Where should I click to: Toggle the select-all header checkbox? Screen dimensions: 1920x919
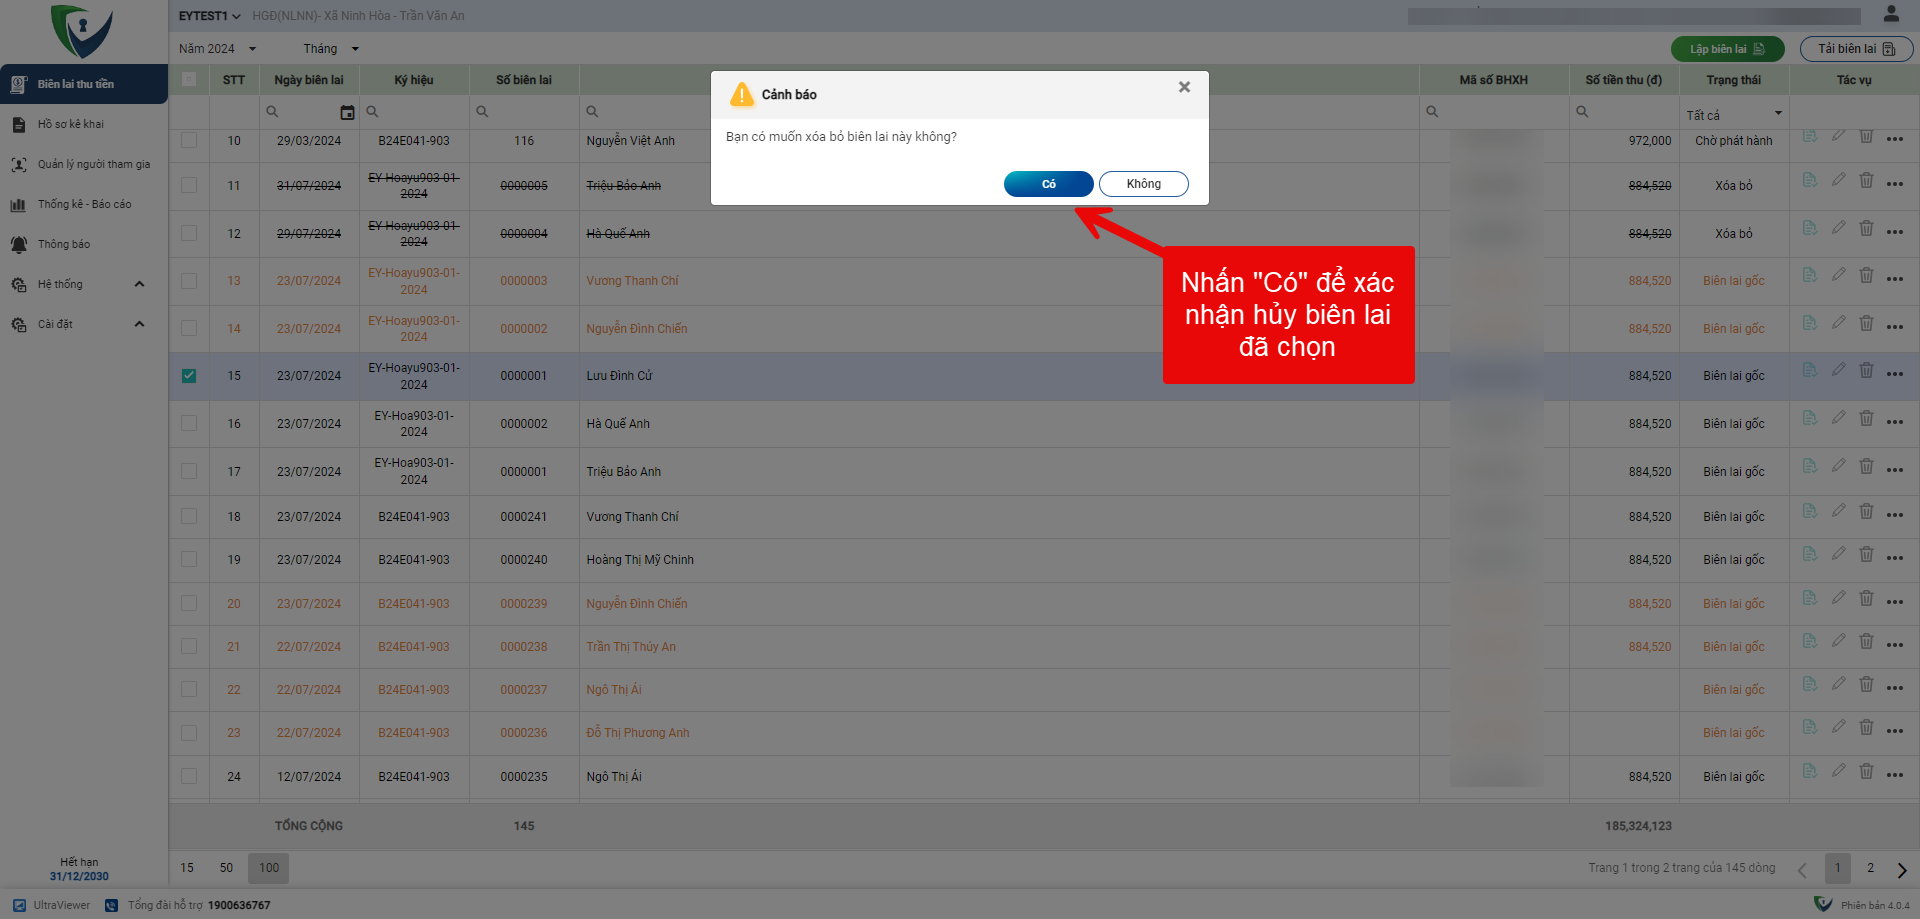[189, 80]
